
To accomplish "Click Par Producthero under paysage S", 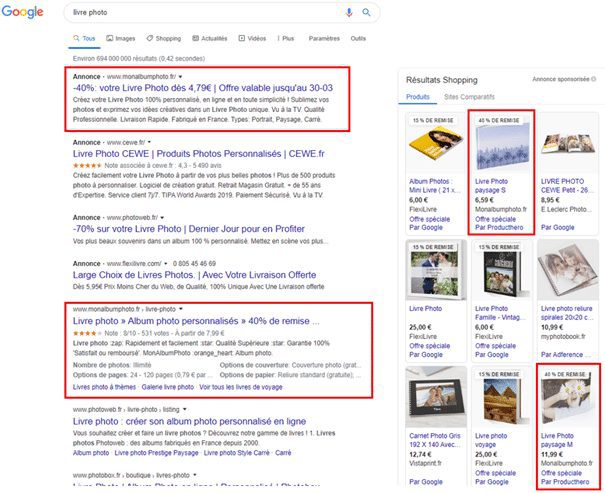I will coord(499,228).
